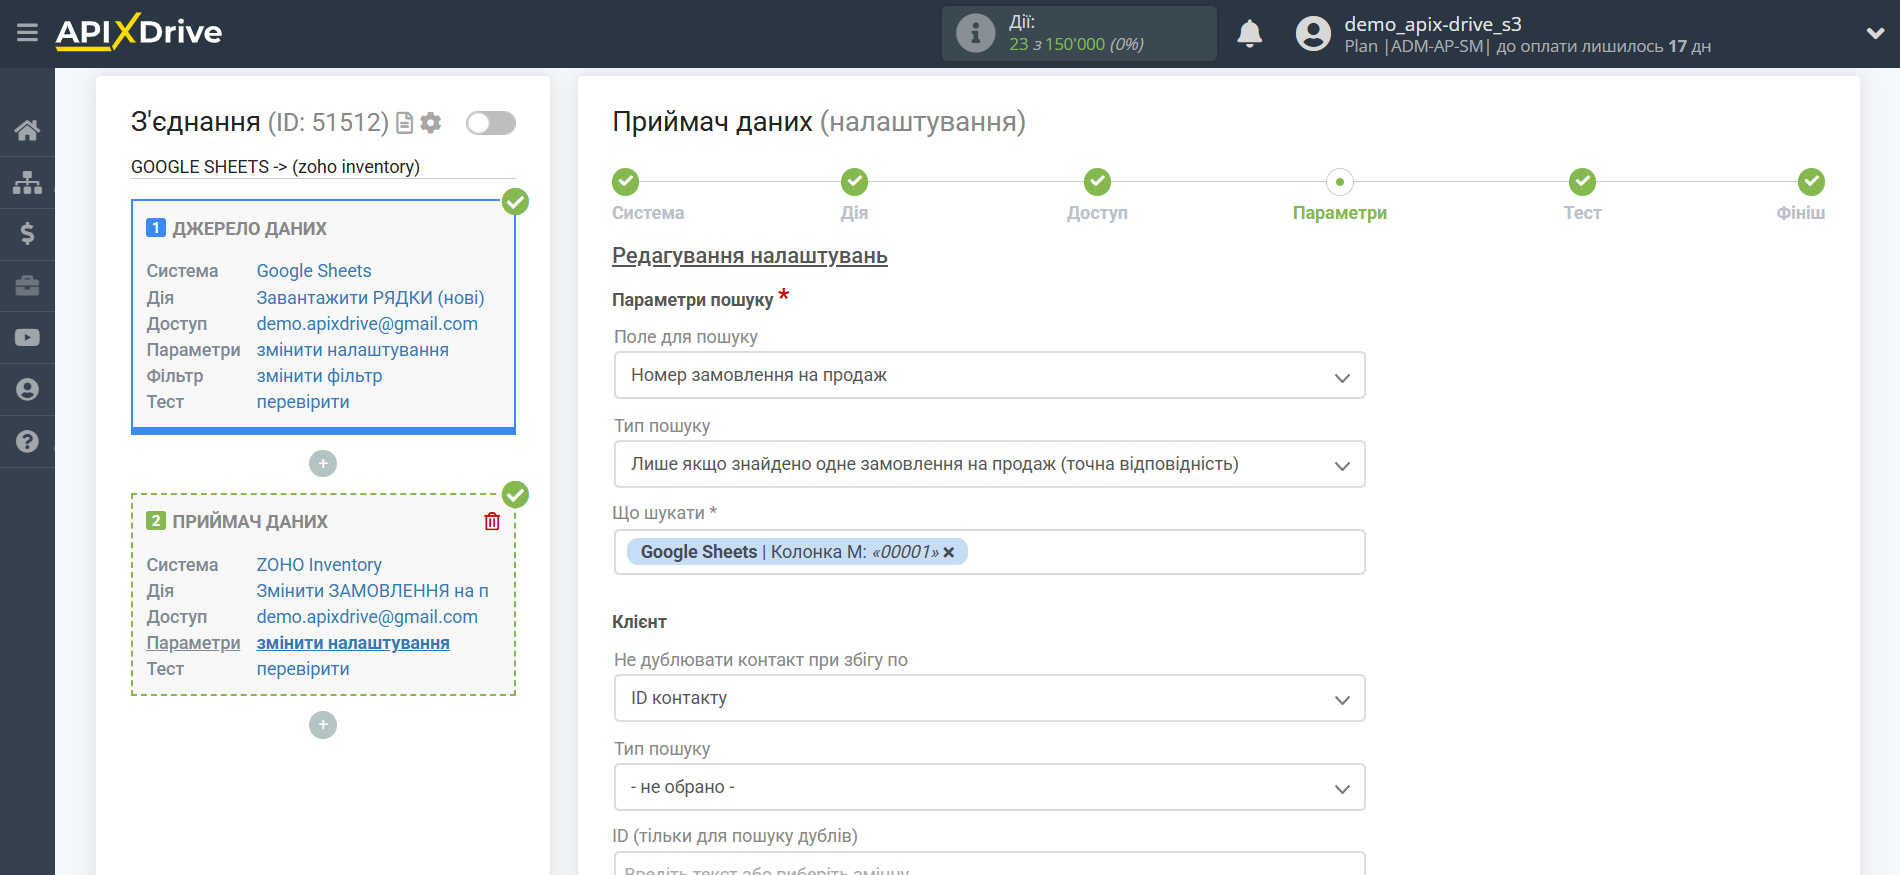Click receiver перевірити test link
The image size is (1900, 875).
tap(303, 669)
